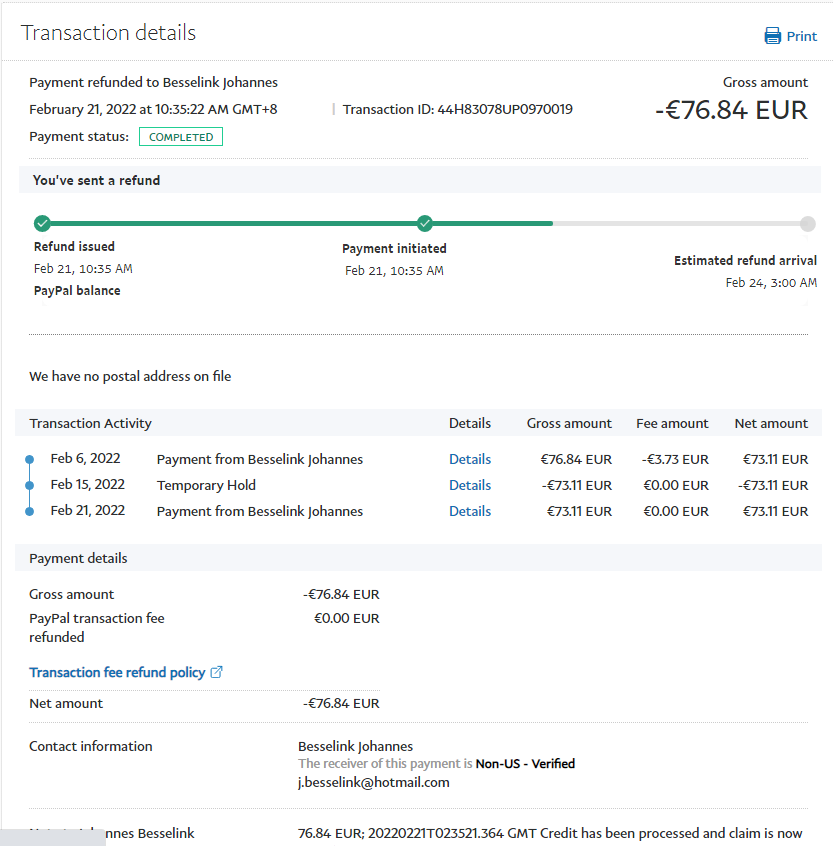Click the email j.besselink@hotmail.com

[373, 782]
